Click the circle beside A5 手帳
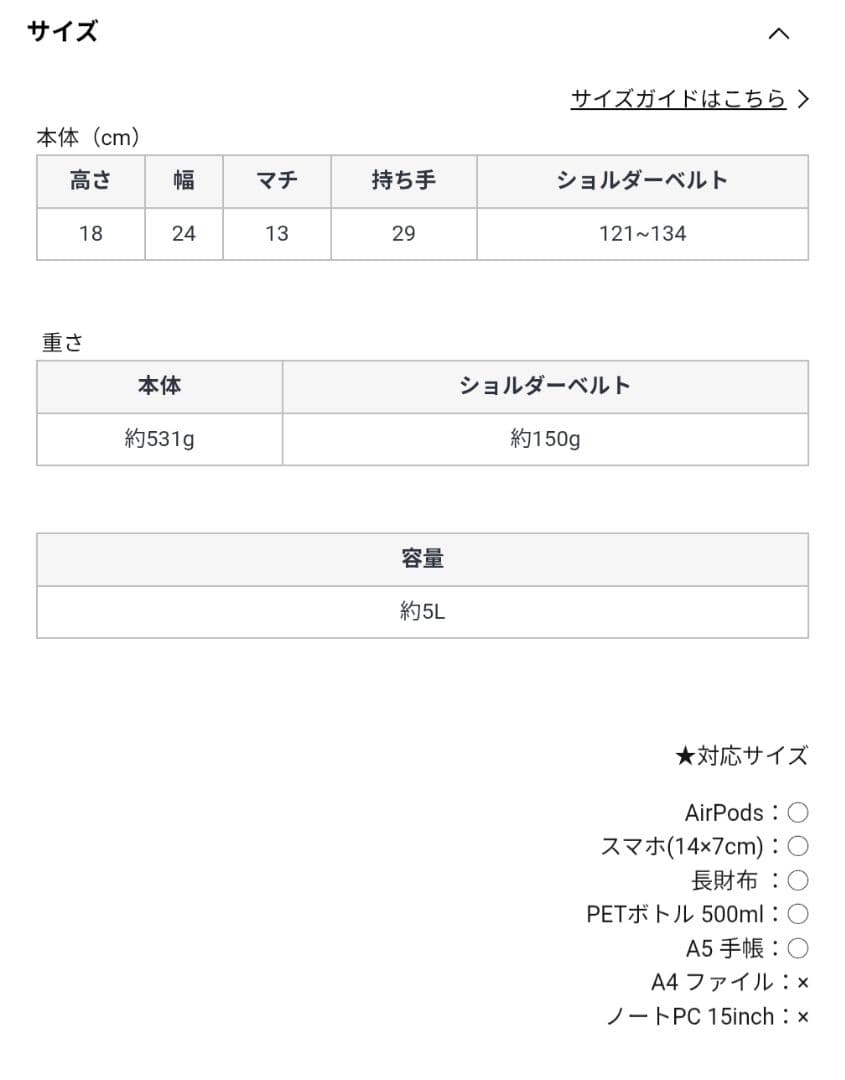The width and height of the screenshot is (845, 1080). pyautogui.click(x=798, y=947)
